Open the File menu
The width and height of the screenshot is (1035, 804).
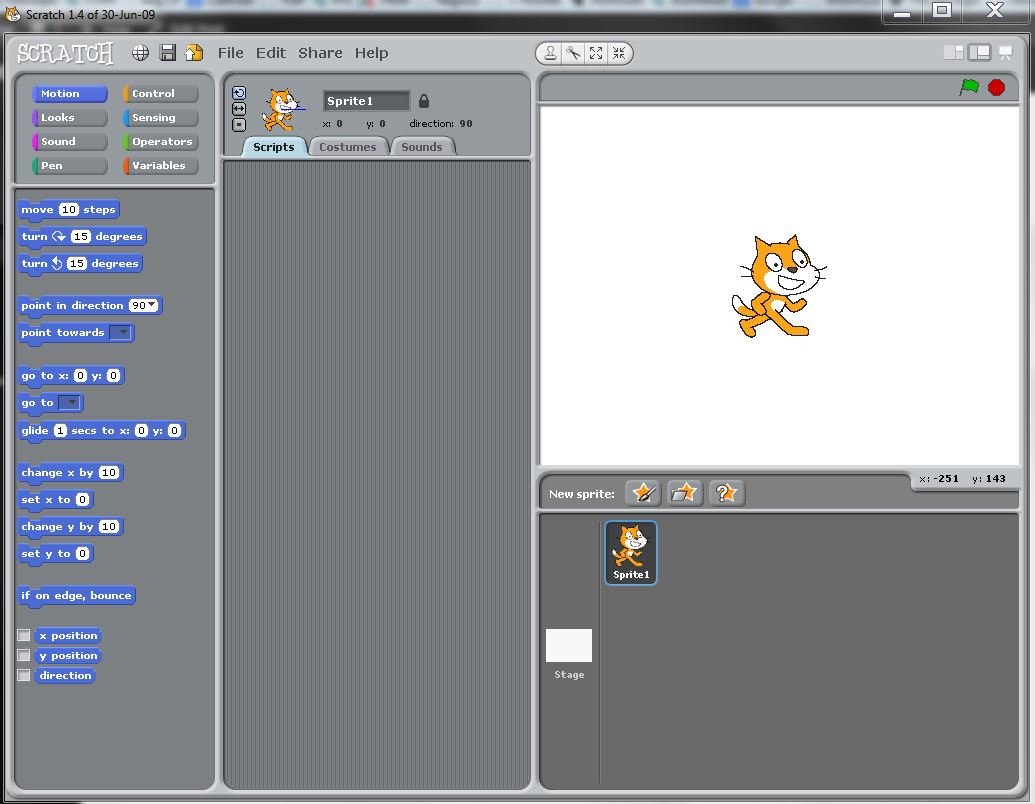[x=230, y=53]
